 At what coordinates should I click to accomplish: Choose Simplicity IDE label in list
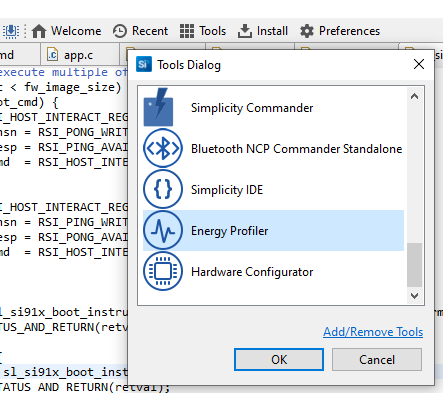(x=227, y=190)
